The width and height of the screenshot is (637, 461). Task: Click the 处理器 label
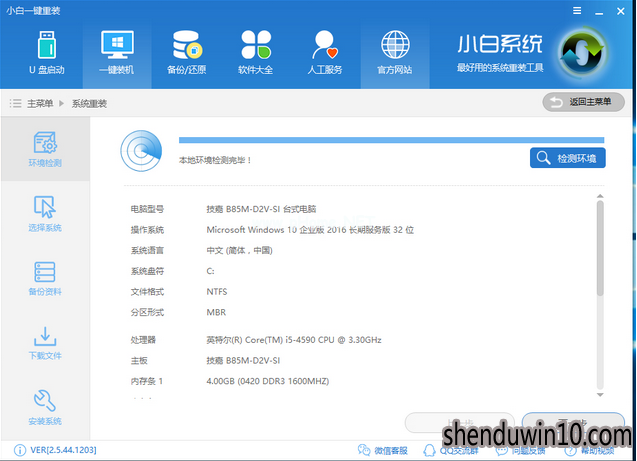click(x=143, y=340)
